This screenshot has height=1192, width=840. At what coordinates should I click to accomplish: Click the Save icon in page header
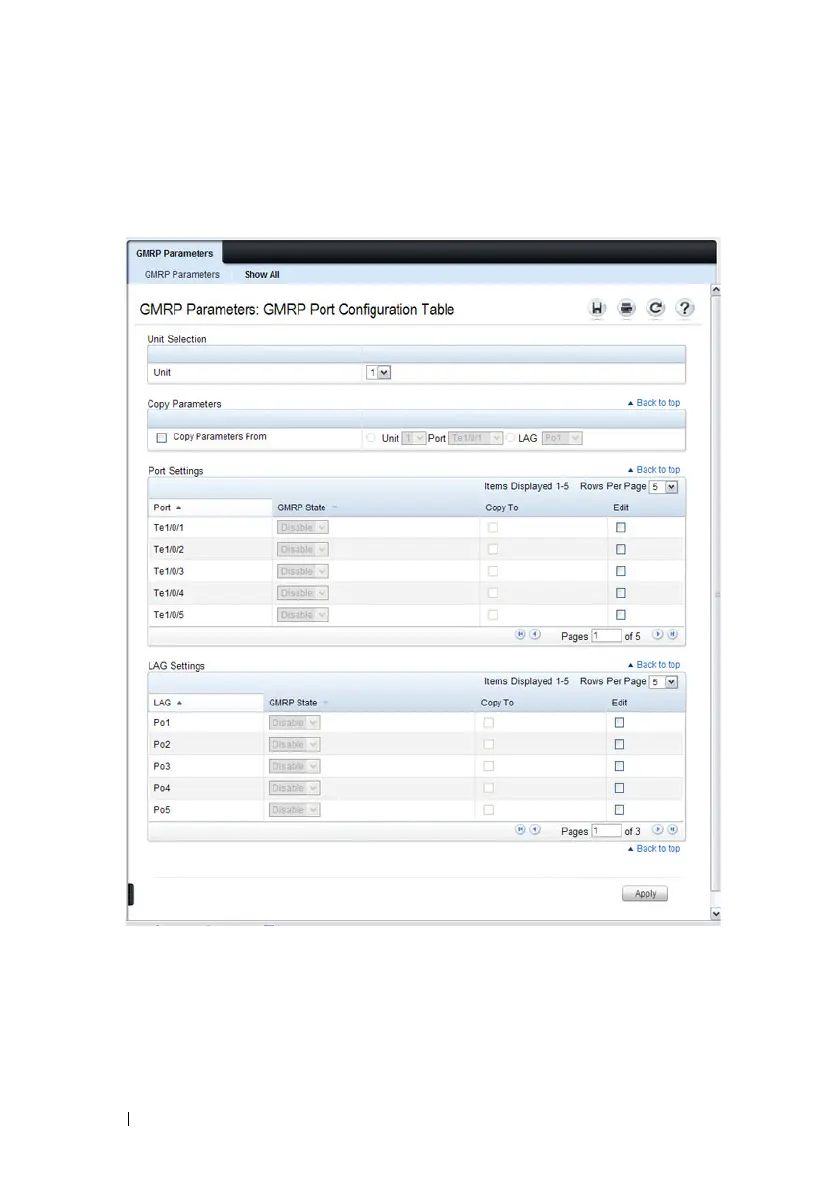[x=597, y=309]
